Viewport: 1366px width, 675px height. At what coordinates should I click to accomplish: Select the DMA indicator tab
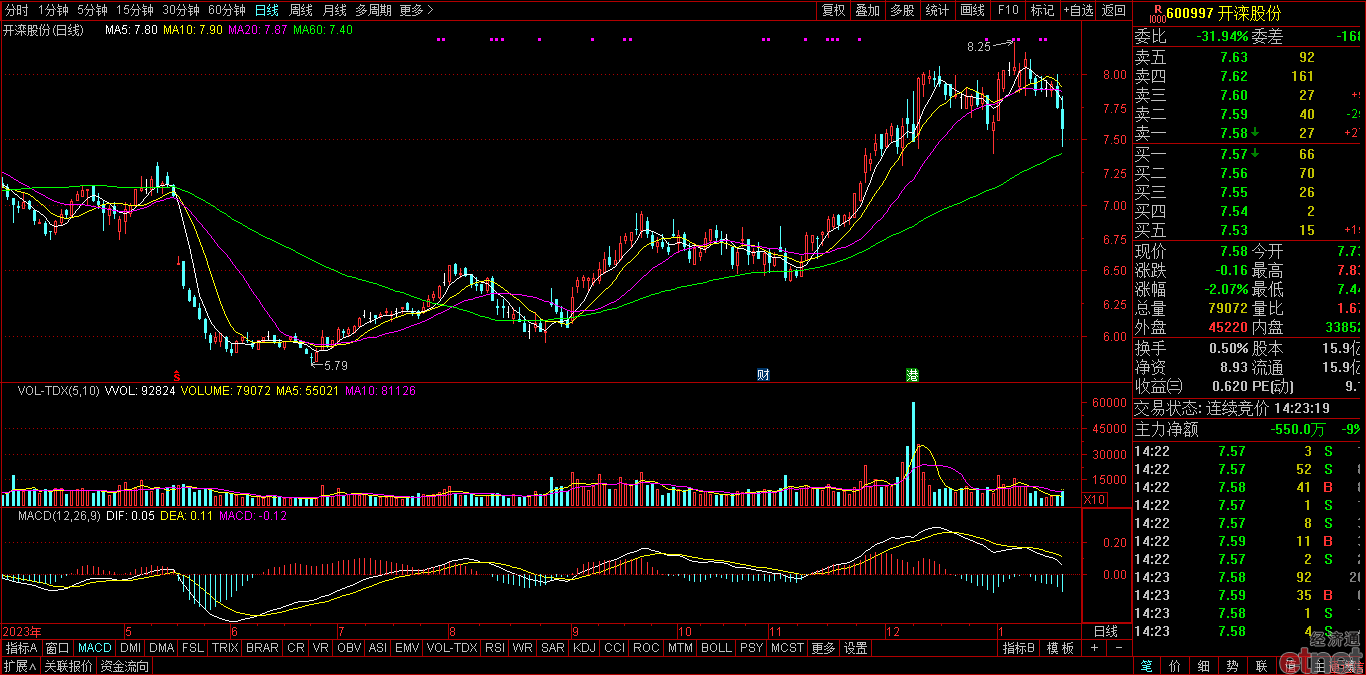point(162,648)
